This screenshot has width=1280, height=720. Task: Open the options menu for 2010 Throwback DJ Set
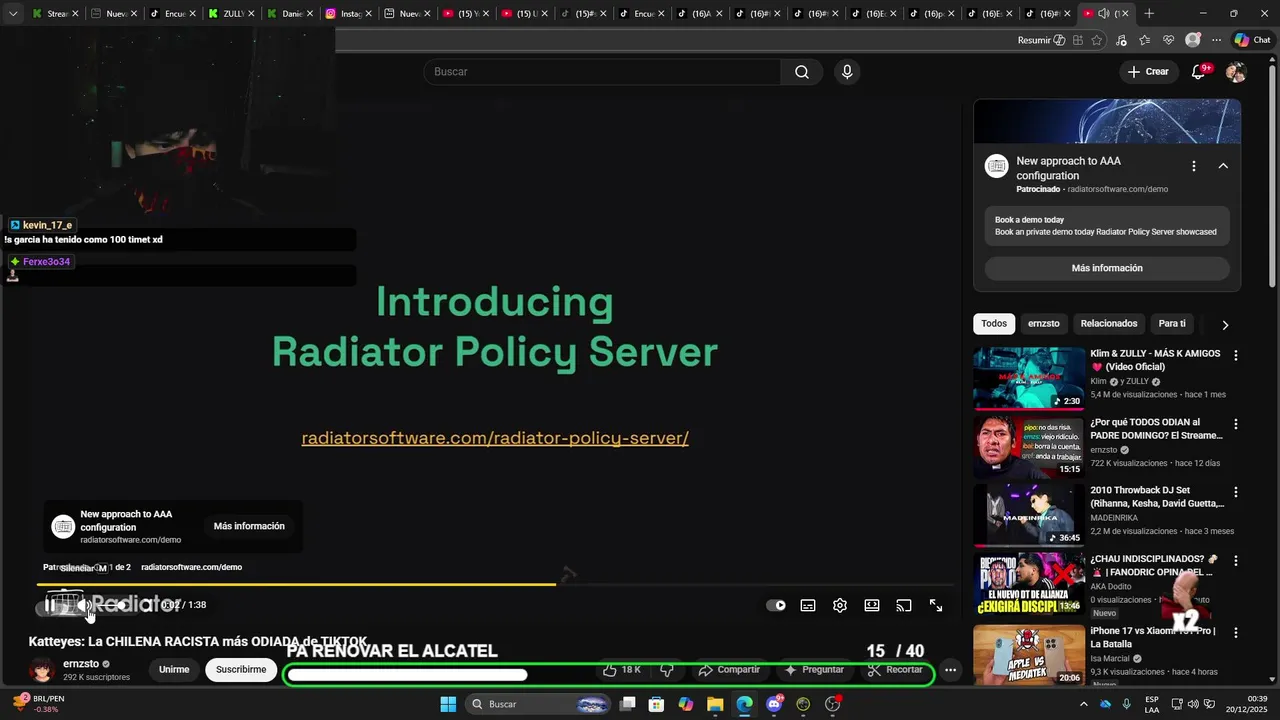1236,492
